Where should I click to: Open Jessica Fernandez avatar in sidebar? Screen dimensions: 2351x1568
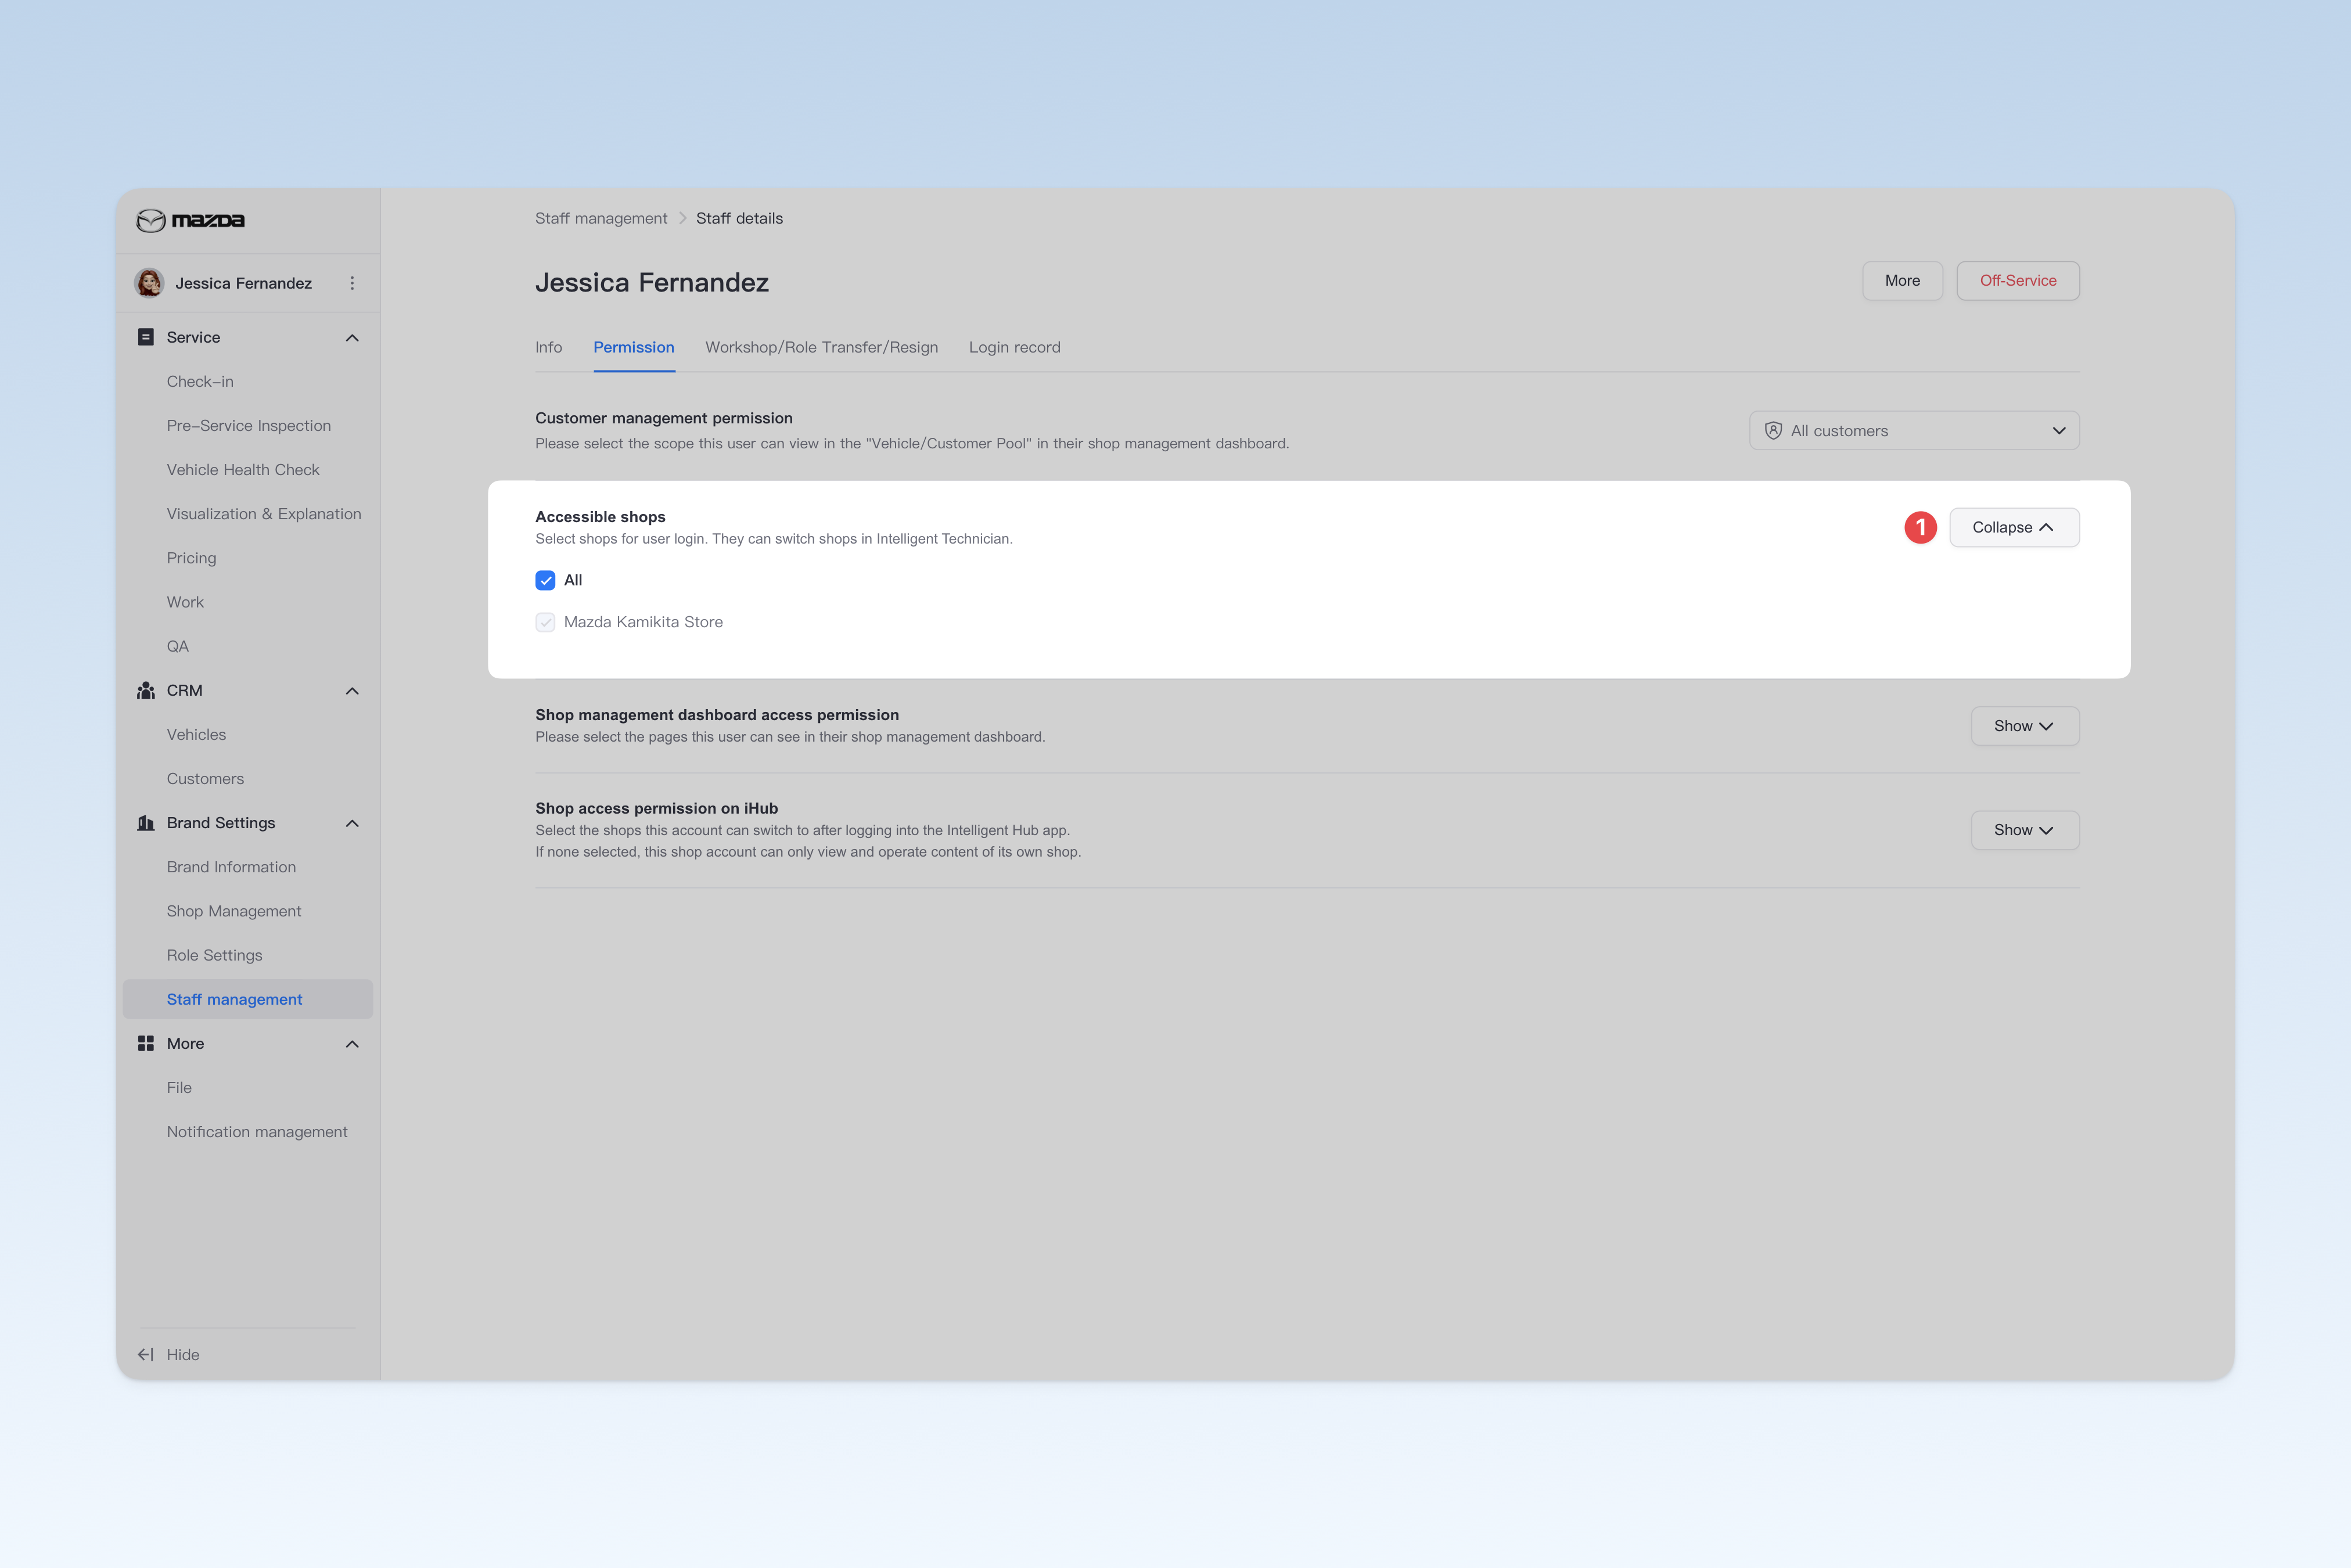(x=149, y=283)
